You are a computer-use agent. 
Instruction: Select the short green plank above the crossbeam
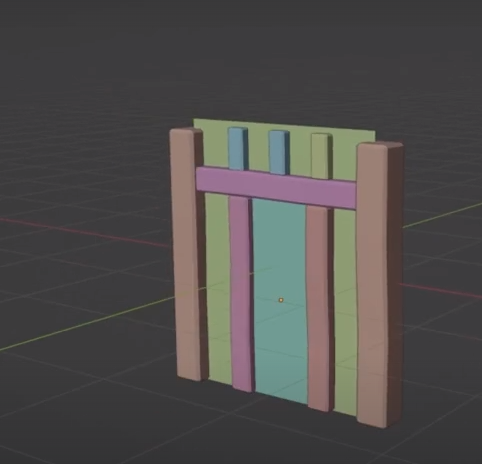(321, 156)
